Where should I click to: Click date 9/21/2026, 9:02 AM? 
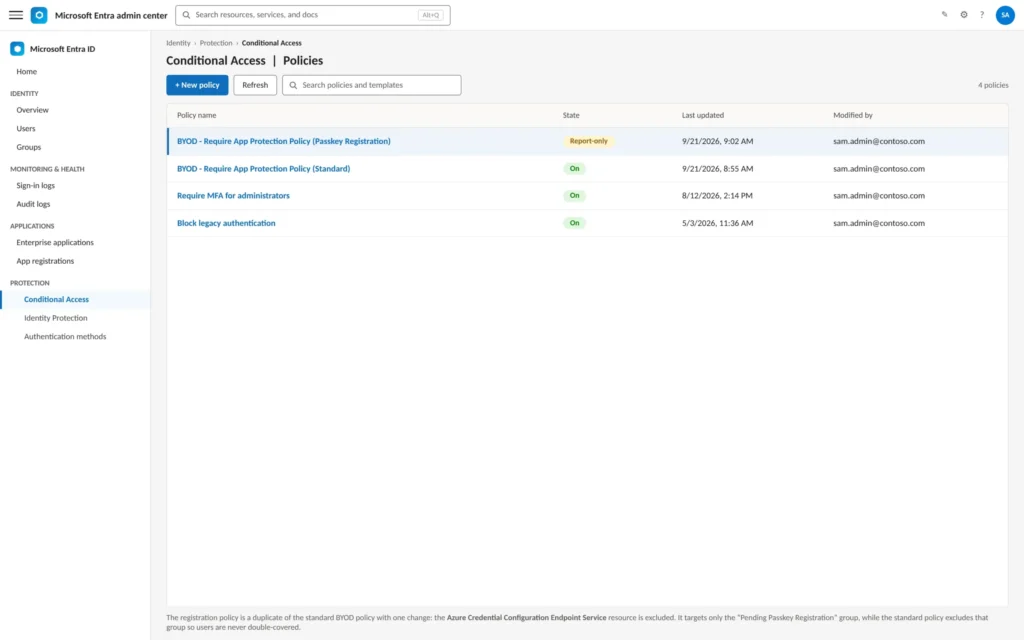point(718,141)
